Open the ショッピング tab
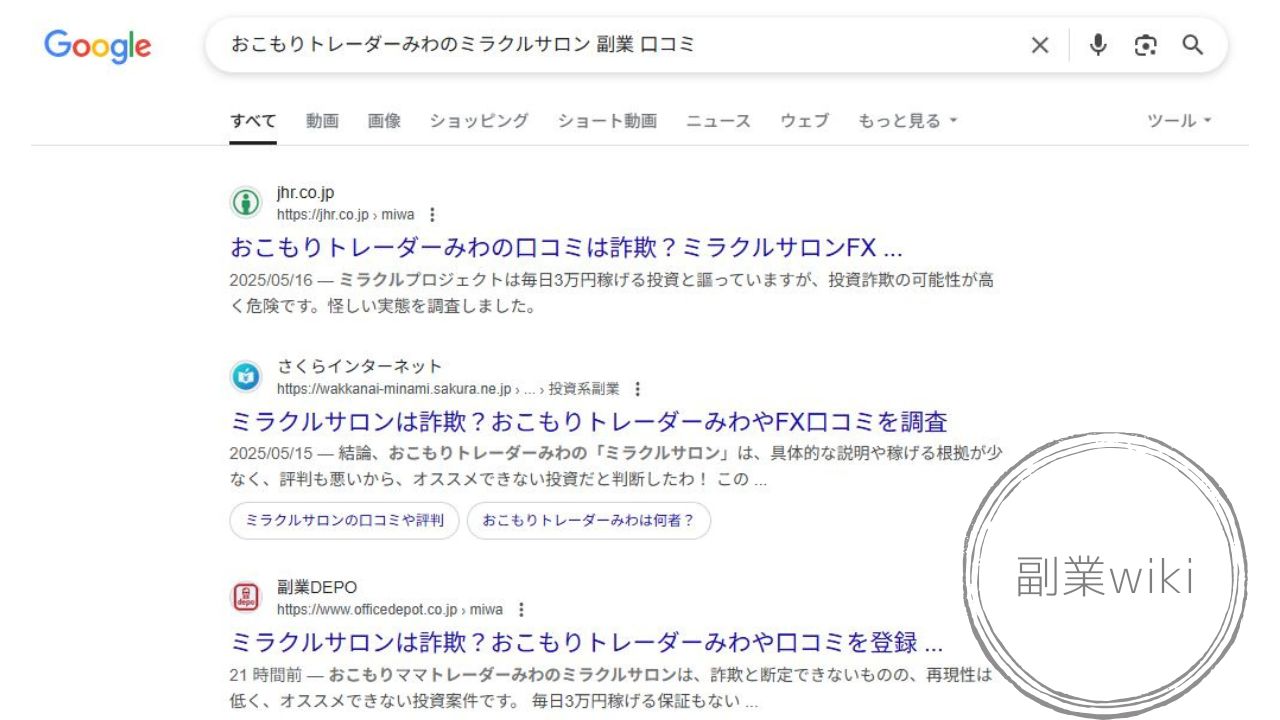This screenshot has width=1280, height=720. (x=479, y=121)
